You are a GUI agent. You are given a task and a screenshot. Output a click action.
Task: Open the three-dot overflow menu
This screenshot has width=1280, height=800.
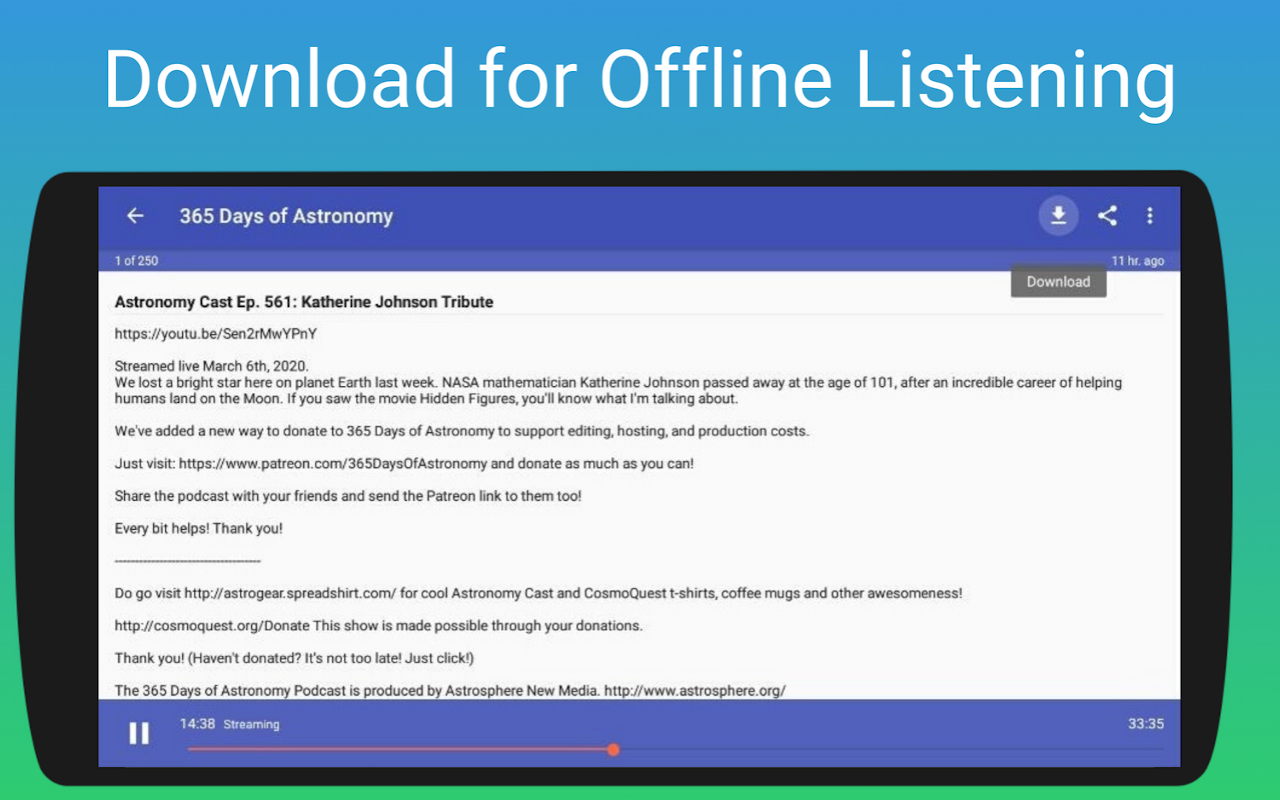click(x=1150, y=215)
